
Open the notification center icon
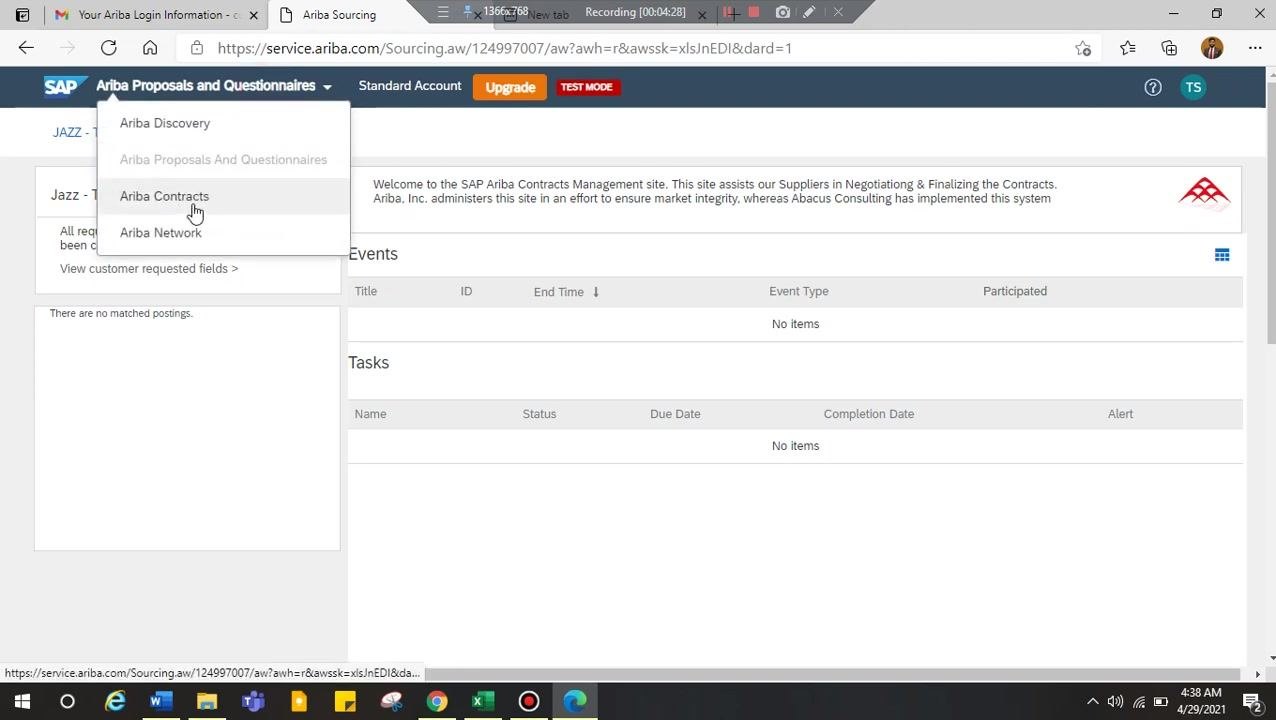click(x=1251, y=701)
